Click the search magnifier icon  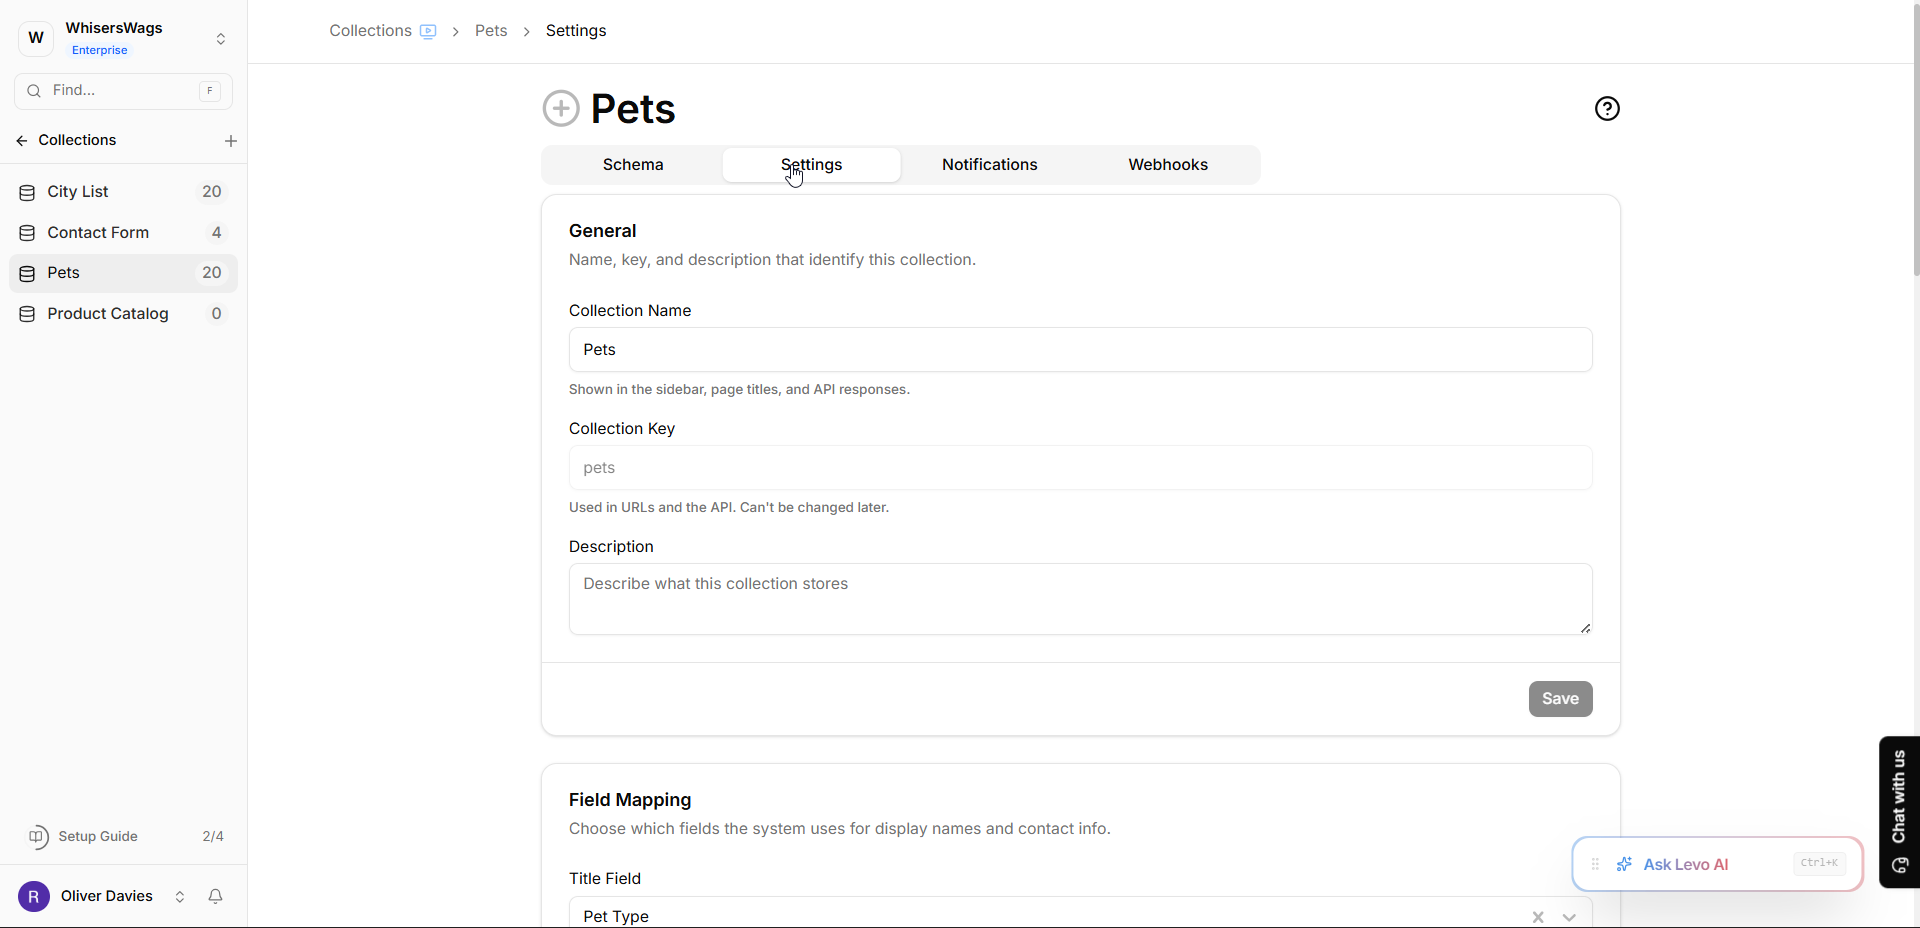(34, 91)
